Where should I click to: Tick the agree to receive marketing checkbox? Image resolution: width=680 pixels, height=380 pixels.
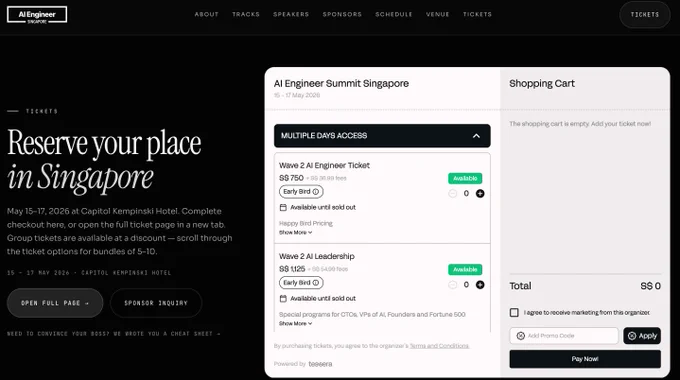[x=514, y=312]
